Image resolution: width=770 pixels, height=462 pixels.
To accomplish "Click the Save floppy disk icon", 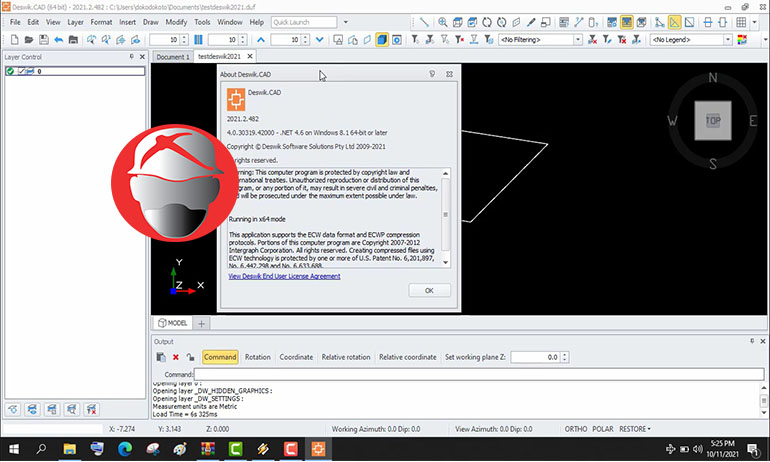I will (x=44, y=40).
